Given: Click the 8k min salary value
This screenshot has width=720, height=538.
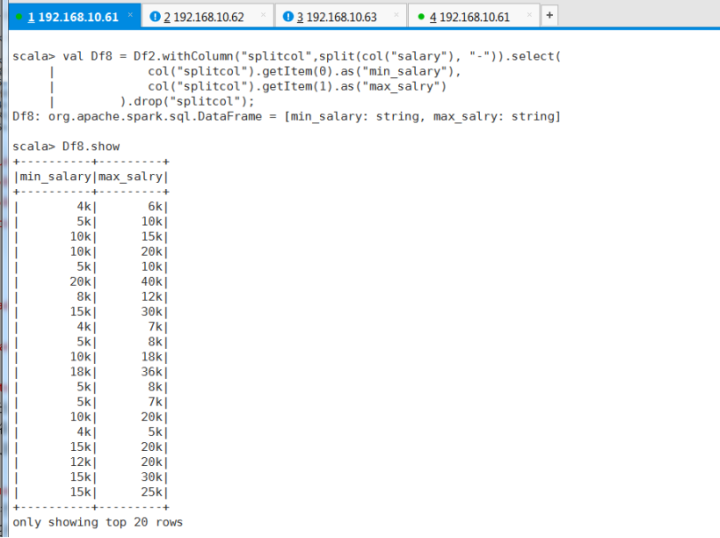Looking at the screenshot, I should click(84, 297).
